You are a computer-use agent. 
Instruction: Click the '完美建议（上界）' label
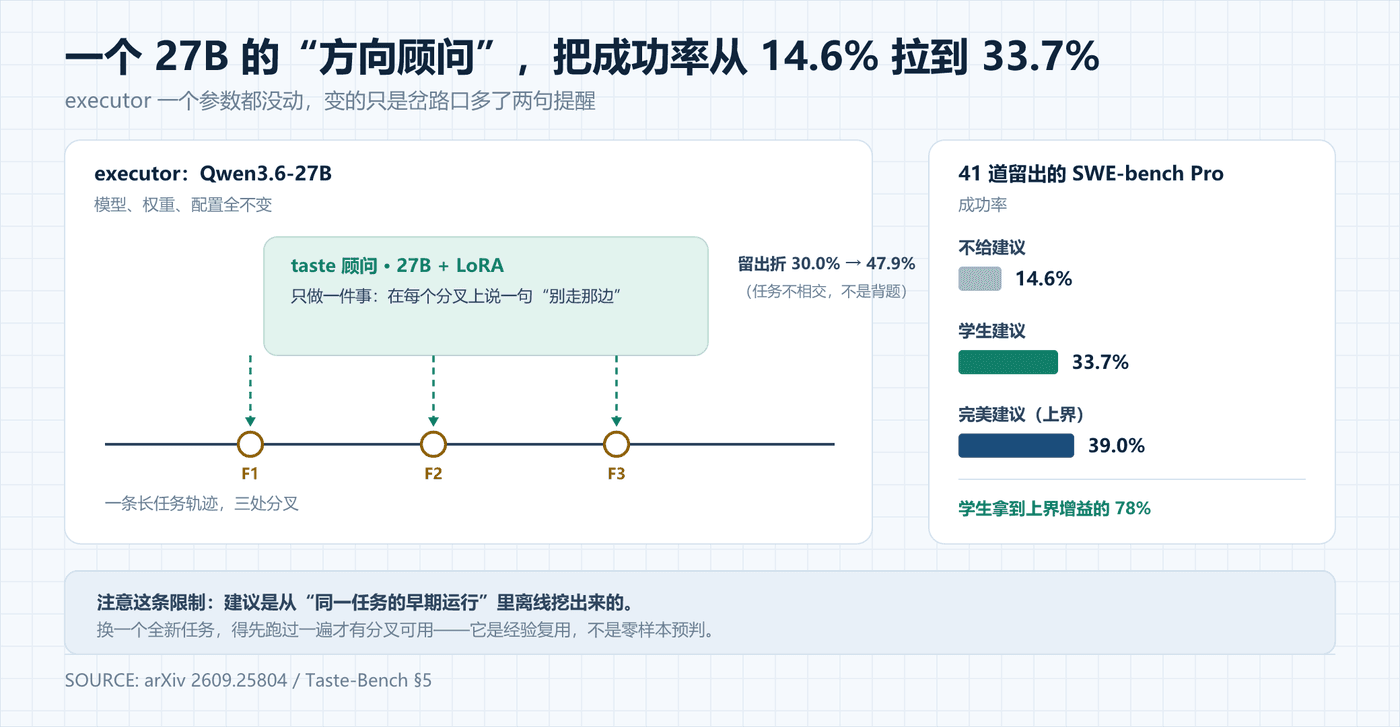click(x=1022, y=414)
